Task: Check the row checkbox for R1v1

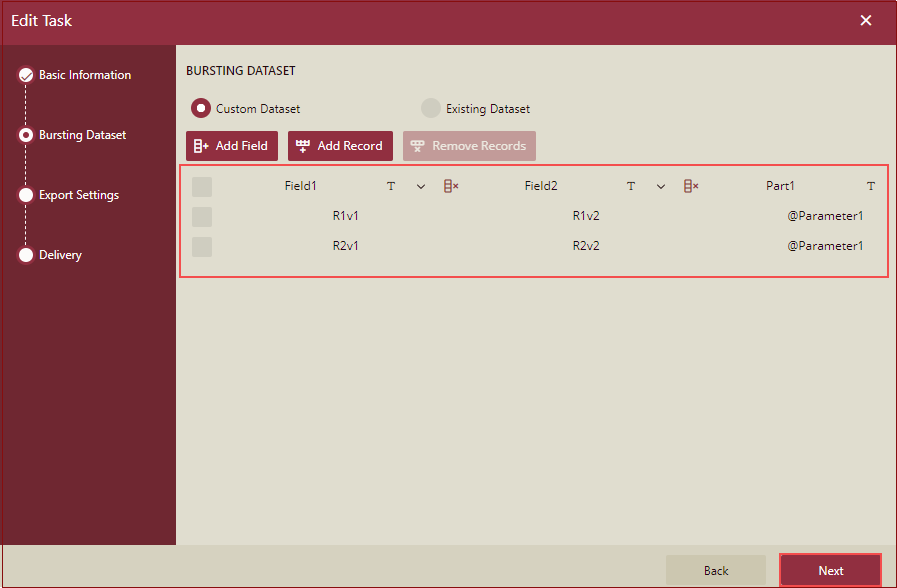Action: [202, 216]
